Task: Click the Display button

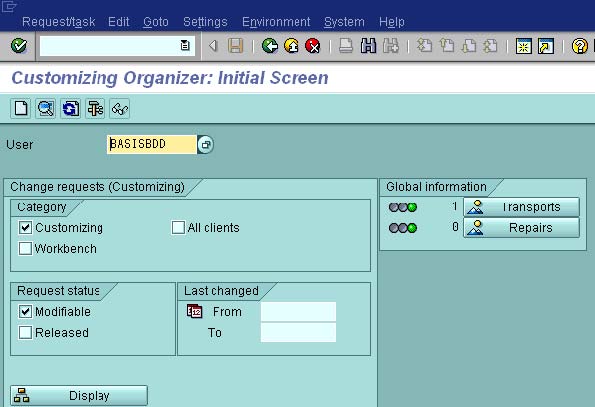Action: point(79,396)
